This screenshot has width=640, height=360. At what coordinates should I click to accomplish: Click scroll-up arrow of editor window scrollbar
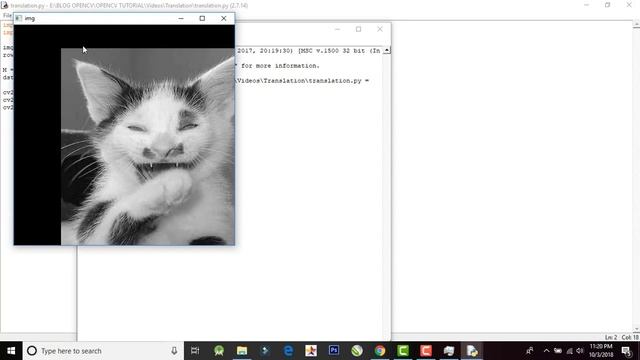click(x=636, y=24)
